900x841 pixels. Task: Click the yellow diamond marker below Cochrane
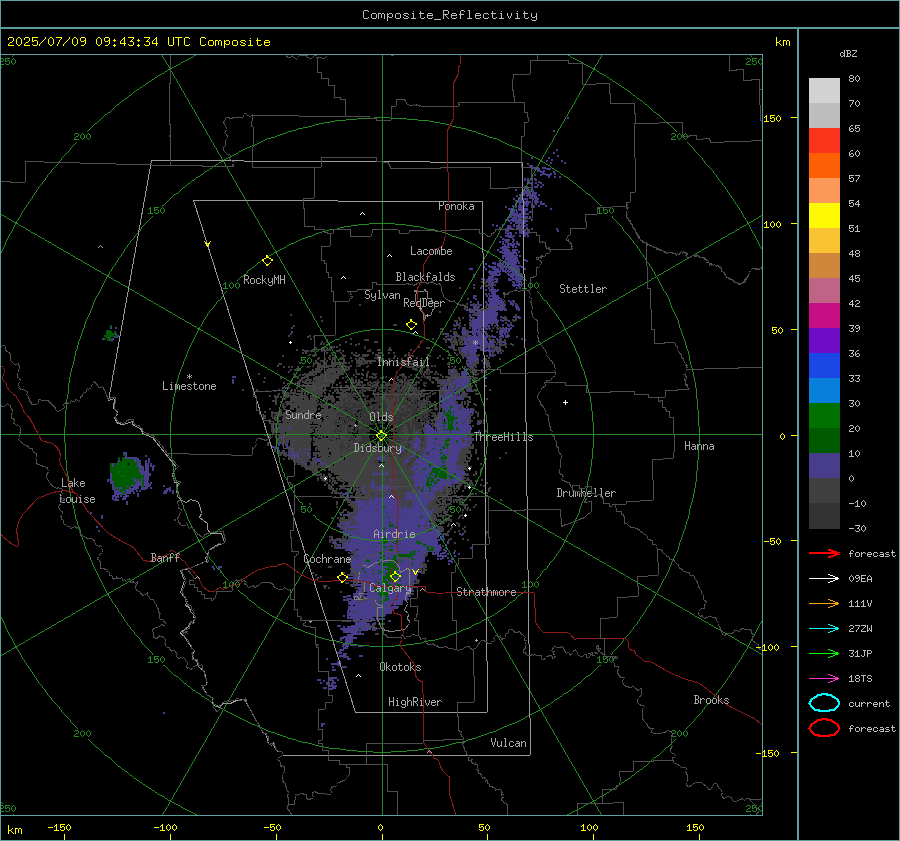click(342, 578)
